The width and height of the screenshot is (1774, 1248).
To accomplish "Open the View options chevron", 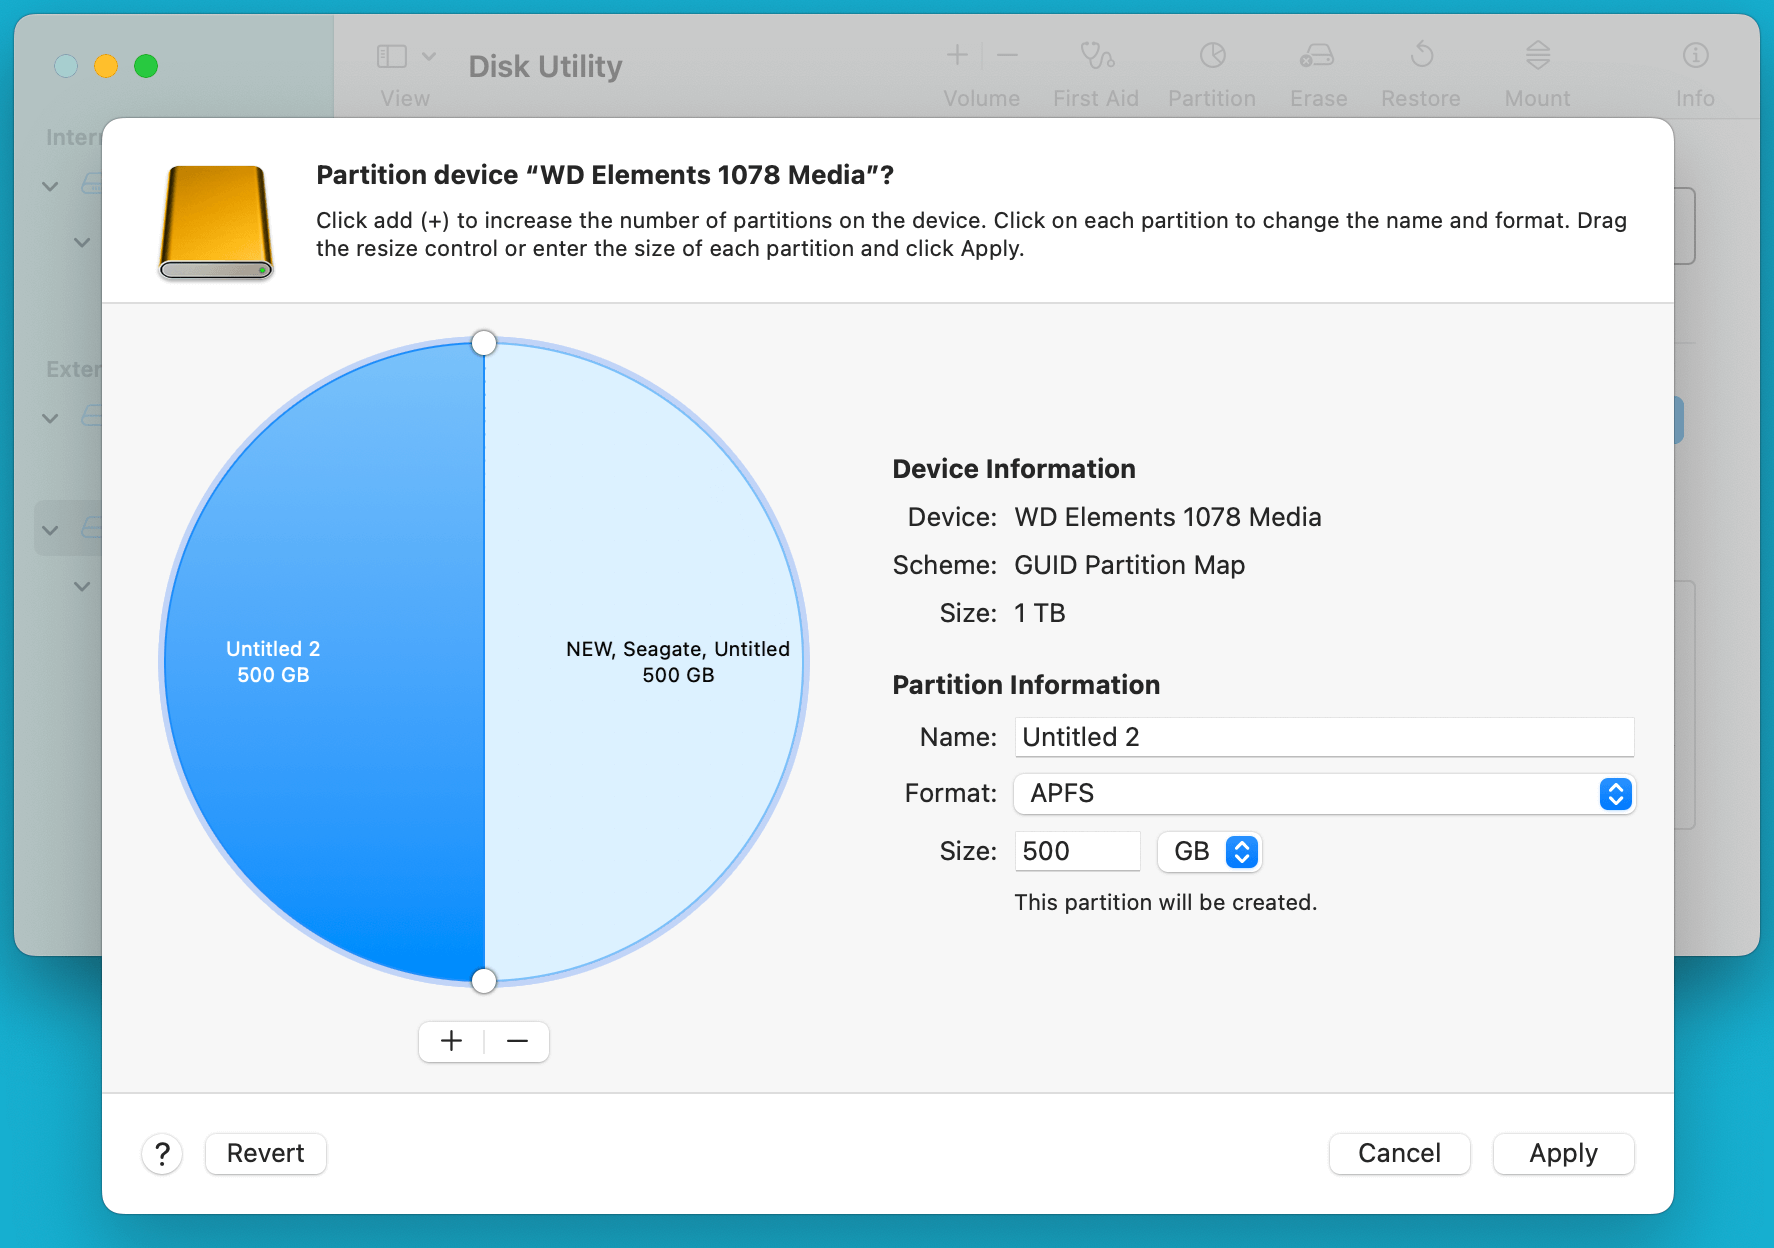I will (x=430, y=55).
